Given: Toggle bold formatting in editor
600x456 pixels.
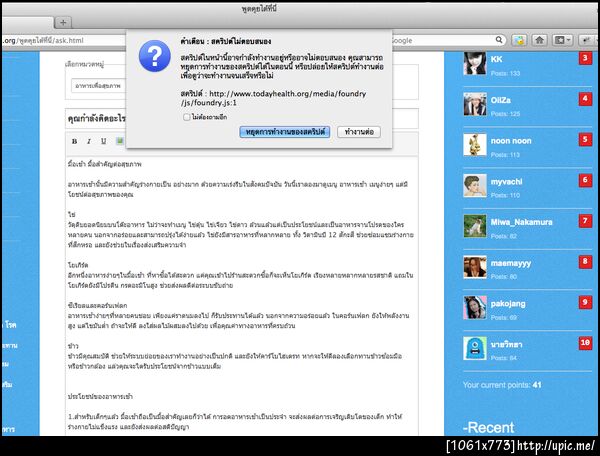Looking at the screenshot, I should [75, 141].
